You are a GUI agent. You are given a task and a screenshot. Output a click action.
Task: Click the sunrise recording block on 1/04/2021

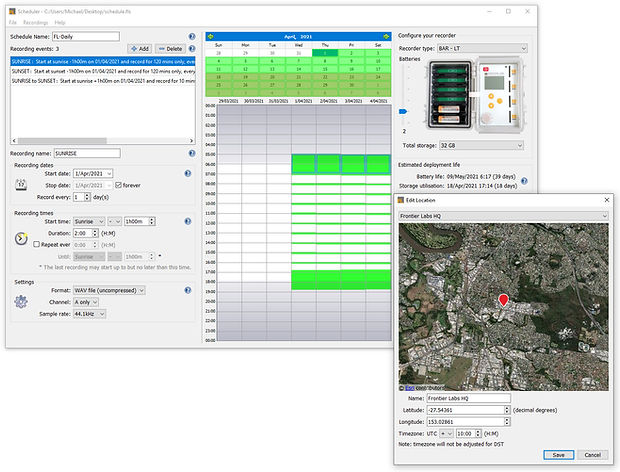[x=303, y=164]
